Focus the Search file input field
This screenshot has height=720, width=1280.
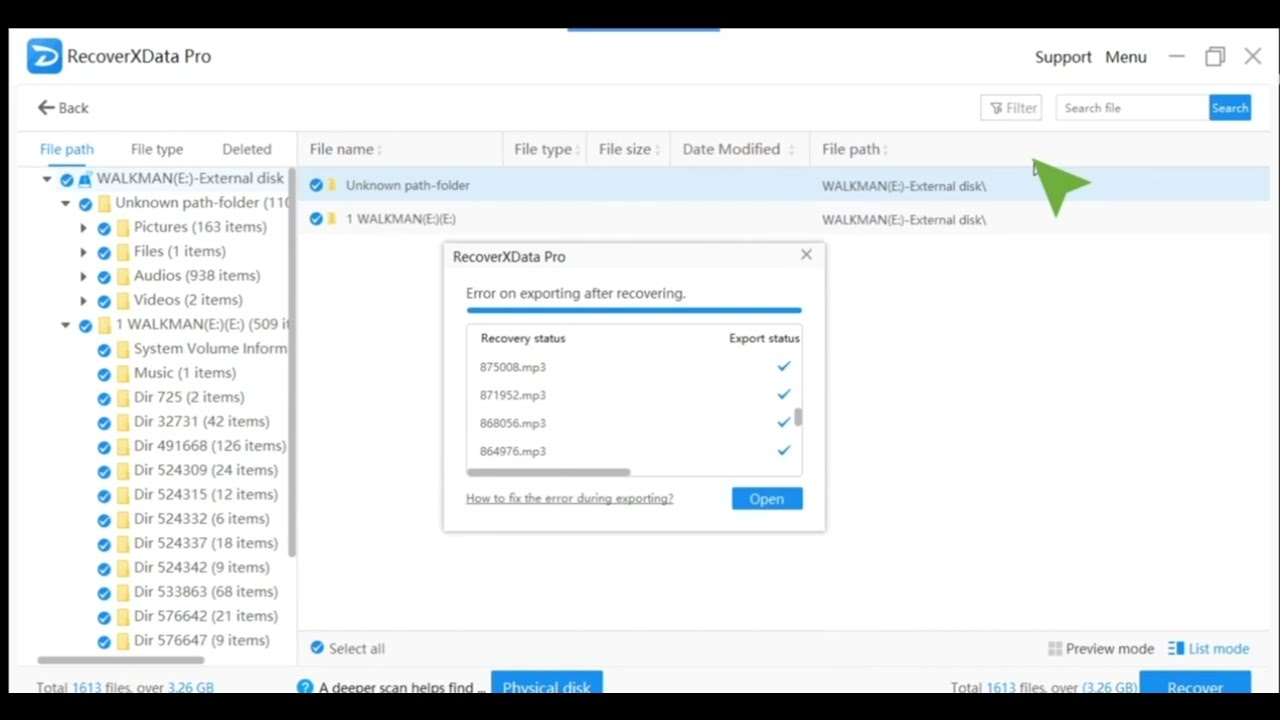[1132, 108]
